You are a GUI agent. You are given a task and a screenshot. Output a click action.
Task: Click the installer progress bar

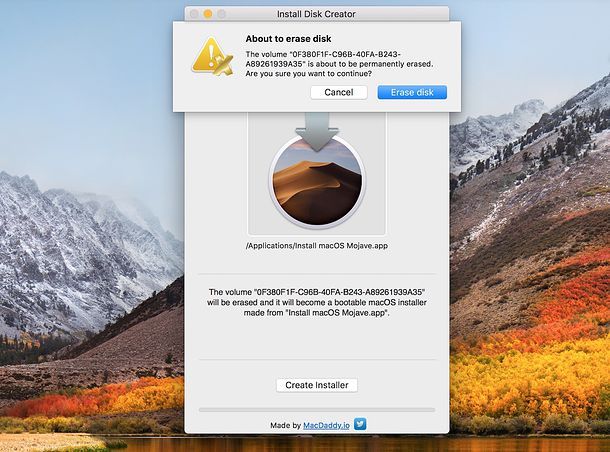(x=317, y=410)
